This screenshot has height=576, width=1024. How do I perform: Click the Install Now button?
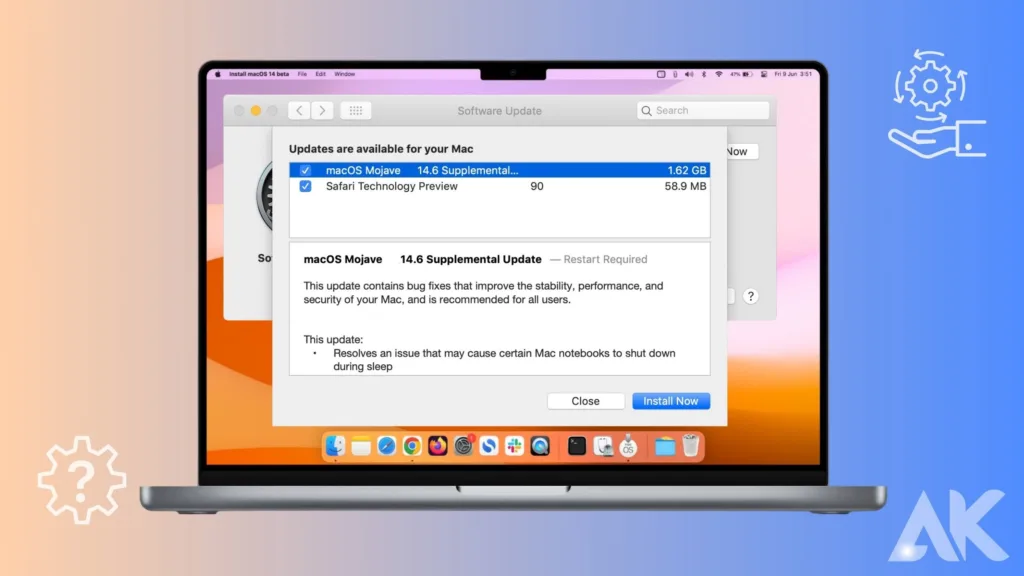tap(671, 401)
